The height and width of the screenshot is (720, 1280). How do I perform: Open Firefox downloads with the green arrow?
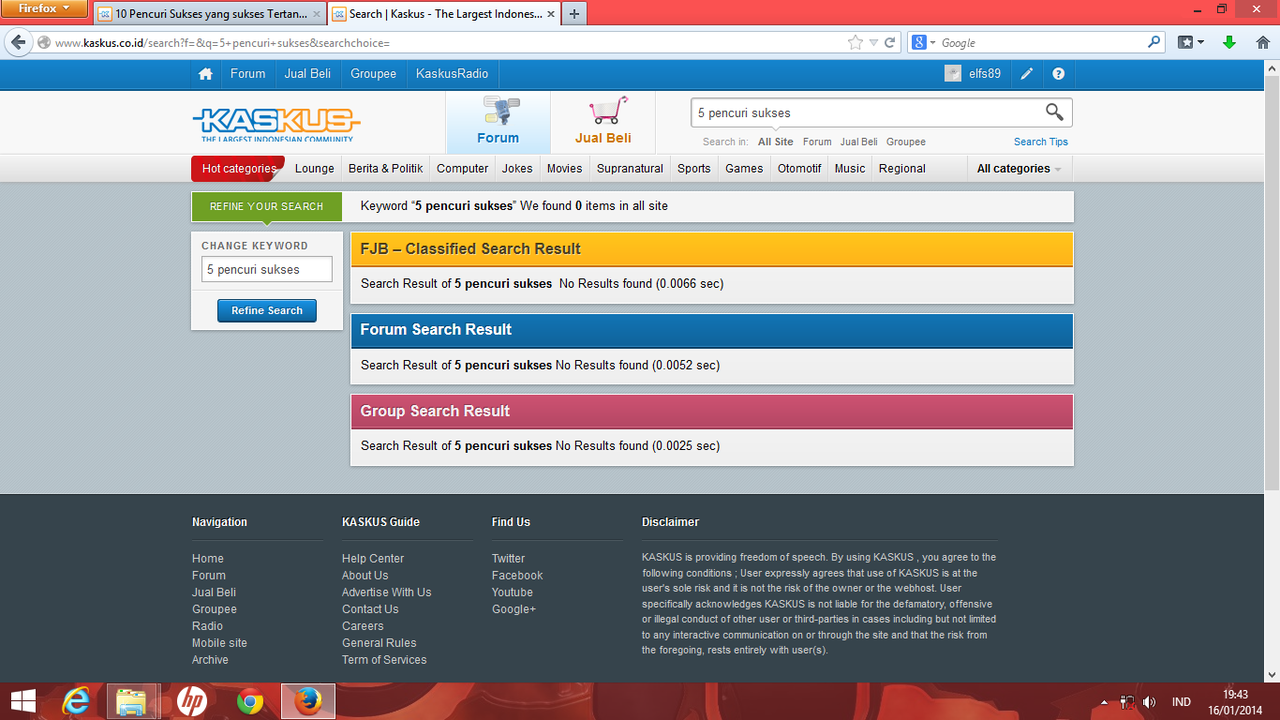(x=1230, y=43)
